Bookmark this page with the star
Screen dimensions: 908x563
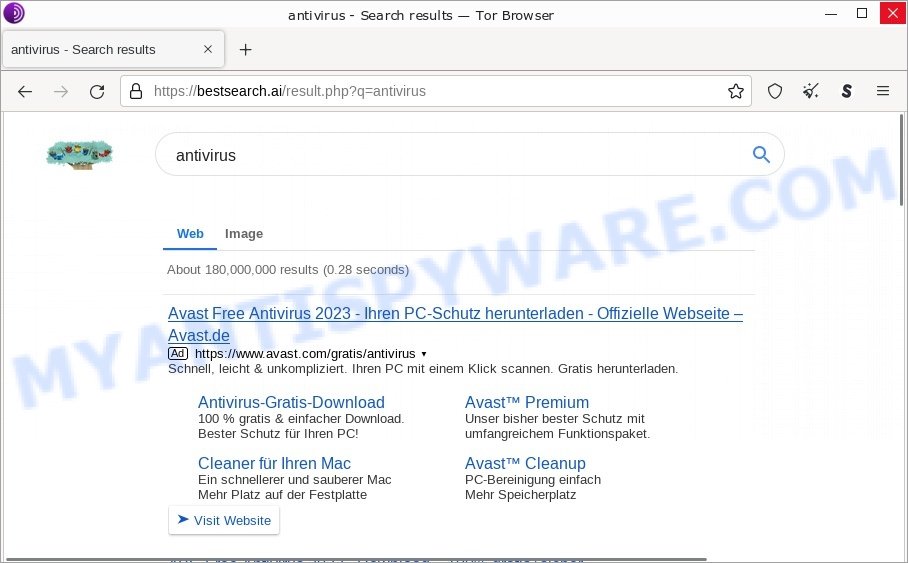(736, 91)
